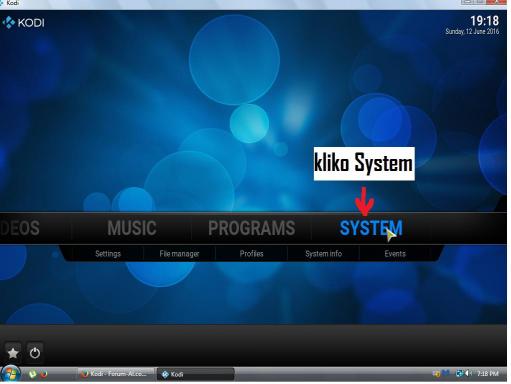Click the Kodi logo in top-left
This screenshot has width=511, height=384.
pyautogui.click(x=23, y=23)
